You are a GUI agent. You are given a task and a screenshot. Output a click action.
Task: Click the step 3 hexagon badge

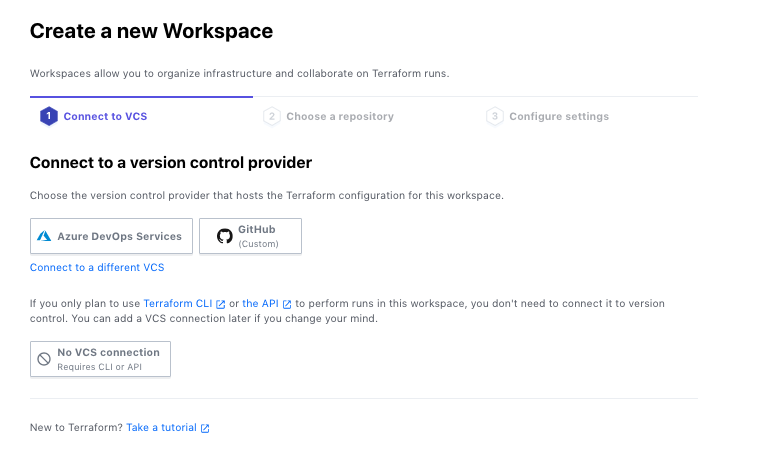coord(494,117)
